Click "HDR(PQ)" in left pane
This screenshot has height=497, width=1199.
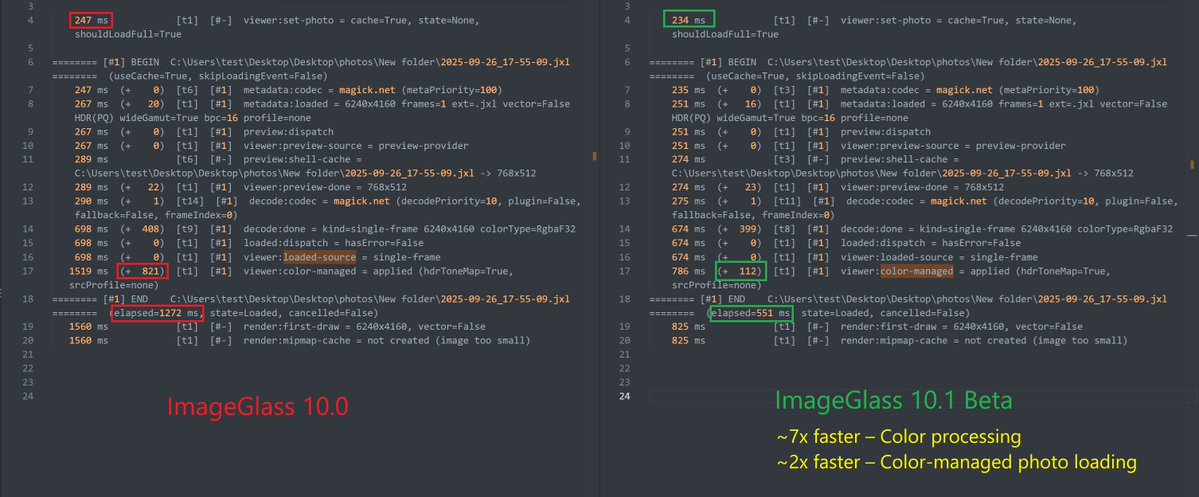point(93,118)
